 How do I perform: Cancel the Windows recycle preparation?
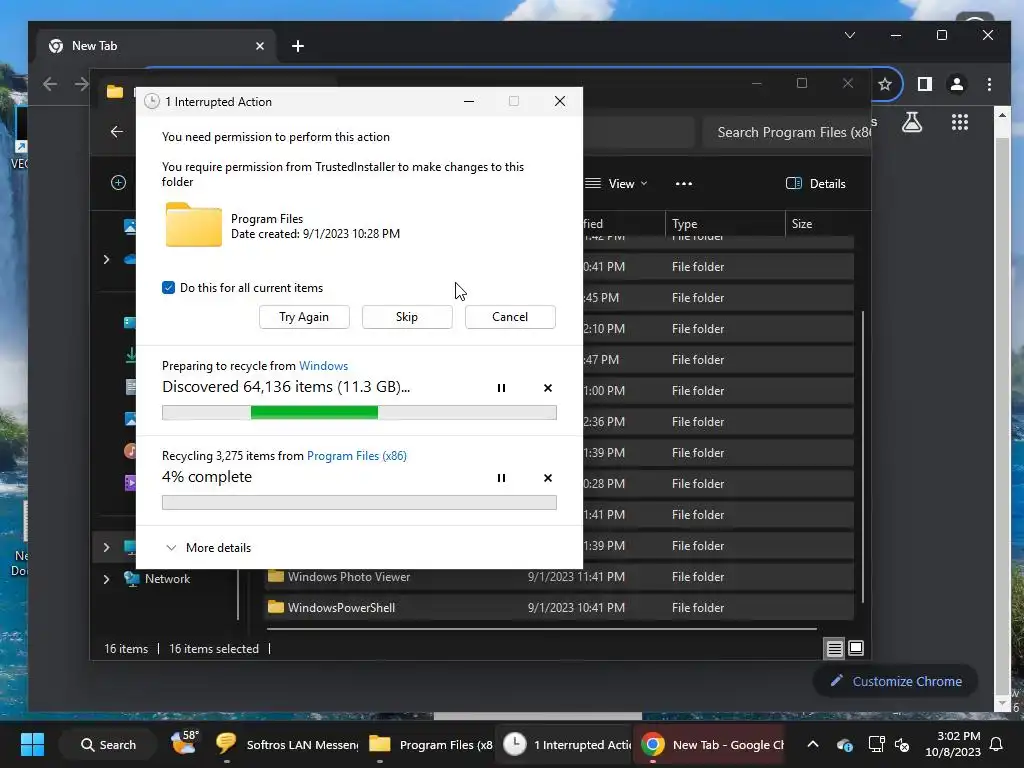(x=548, y=388)
